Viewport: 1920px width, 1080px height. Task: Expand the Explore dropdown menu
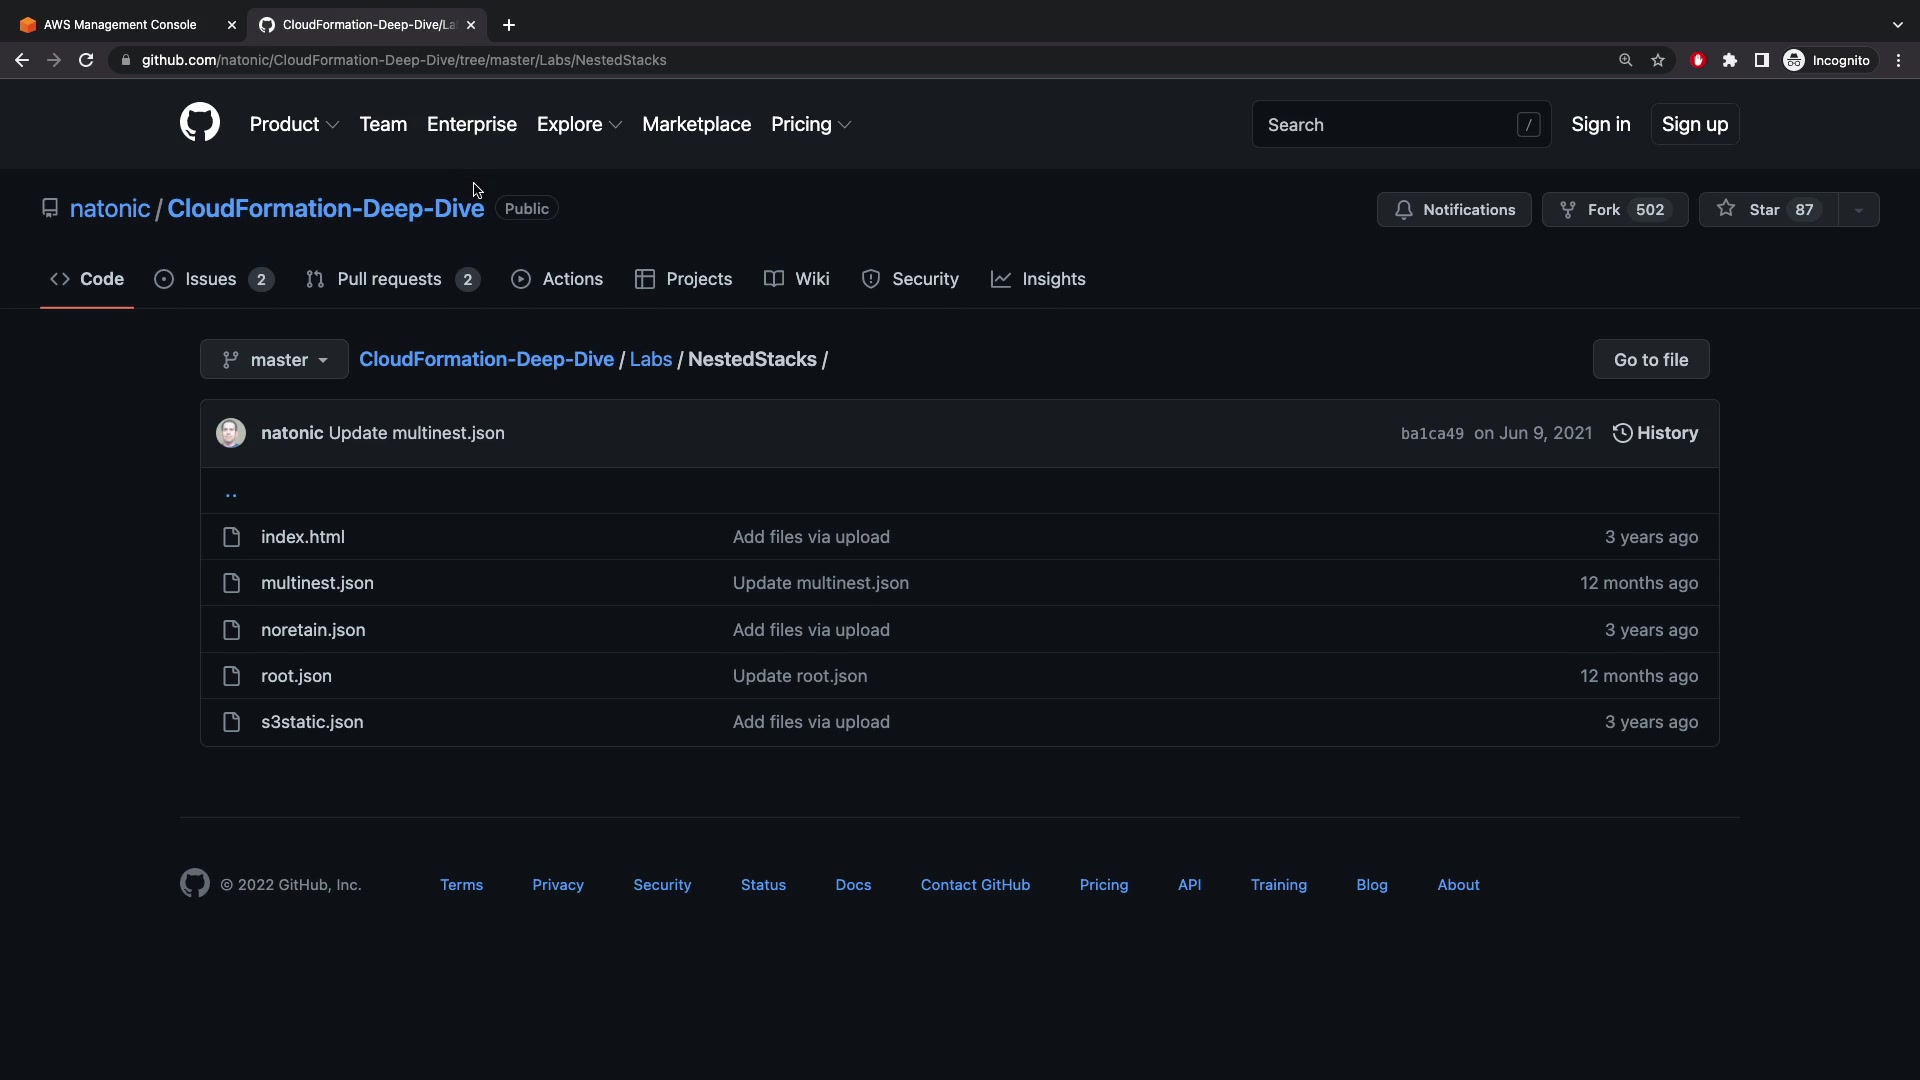(x=579, y=124)
